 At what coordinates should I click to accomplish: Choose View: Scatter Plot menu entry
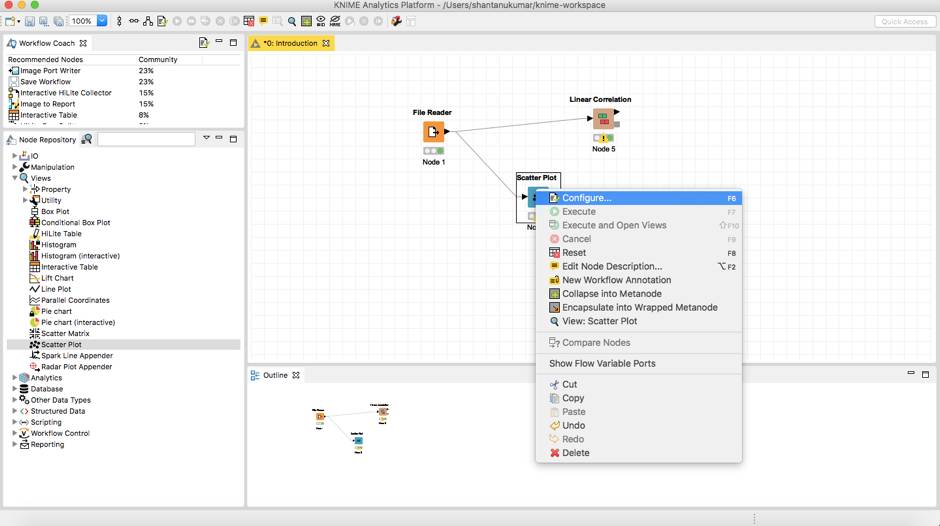pyautogui.click(x=639, y=321)
